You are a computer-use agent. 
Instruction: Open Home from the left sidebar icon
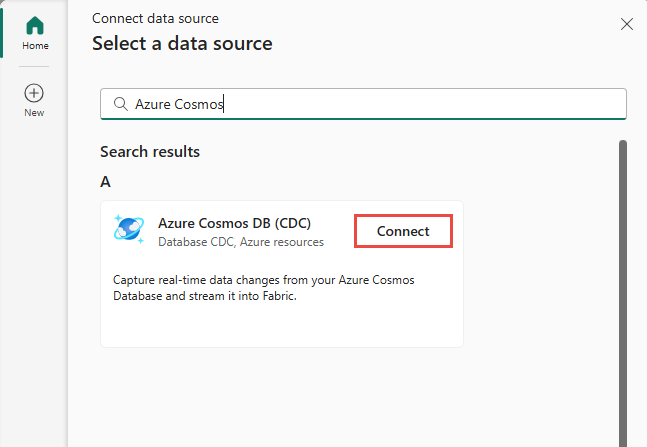tap(34, 26)
